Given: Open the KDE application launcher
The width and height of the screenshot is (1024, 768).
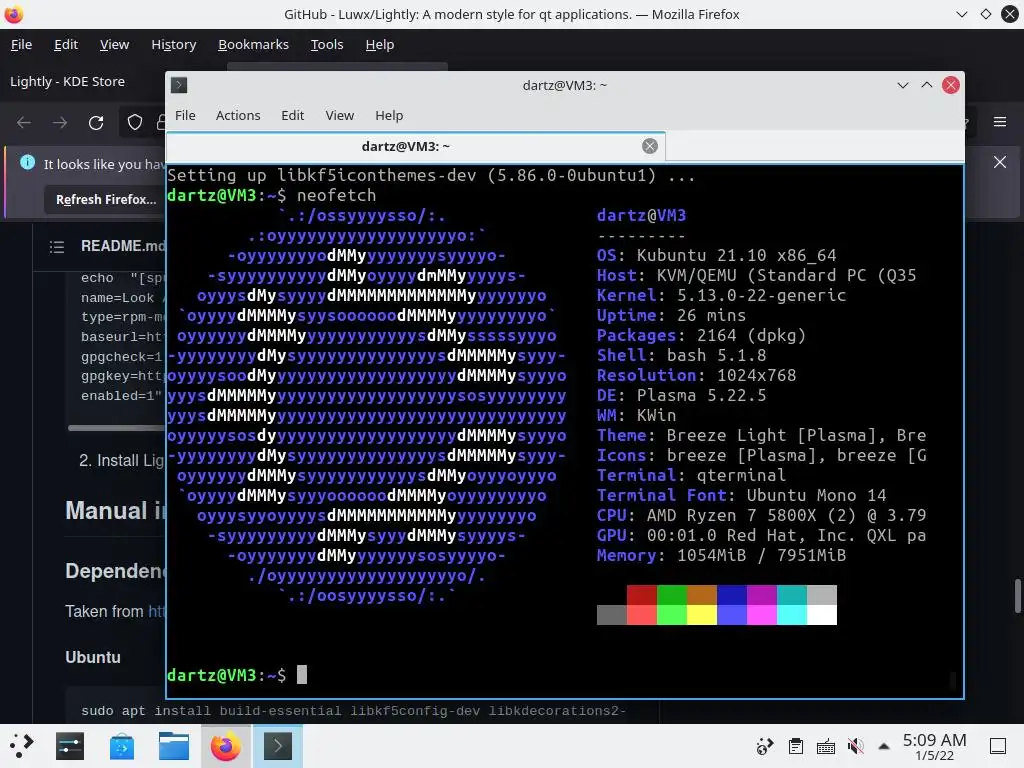Looking at the screenshot, I should pos(21,746).
